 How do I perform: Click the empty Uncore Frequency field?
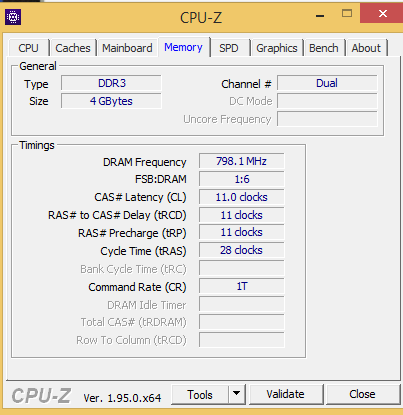(x=327, y=119)
